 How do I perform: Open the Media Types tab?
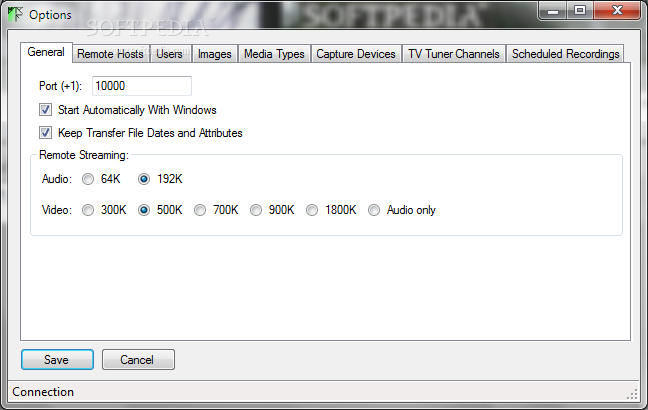pyautogui.click(x=274, y=54)
